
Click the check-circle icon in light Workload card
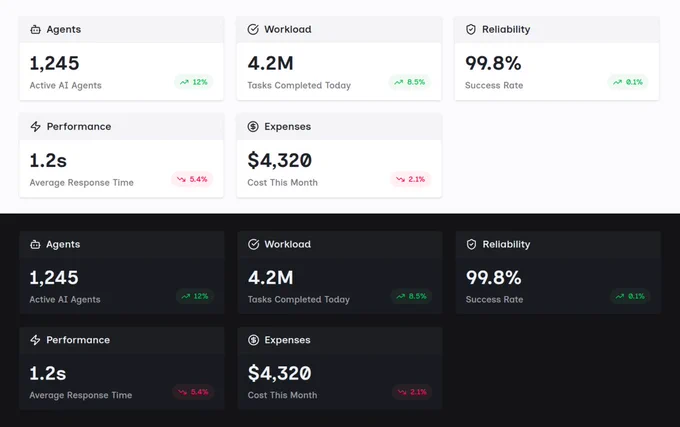253,29
